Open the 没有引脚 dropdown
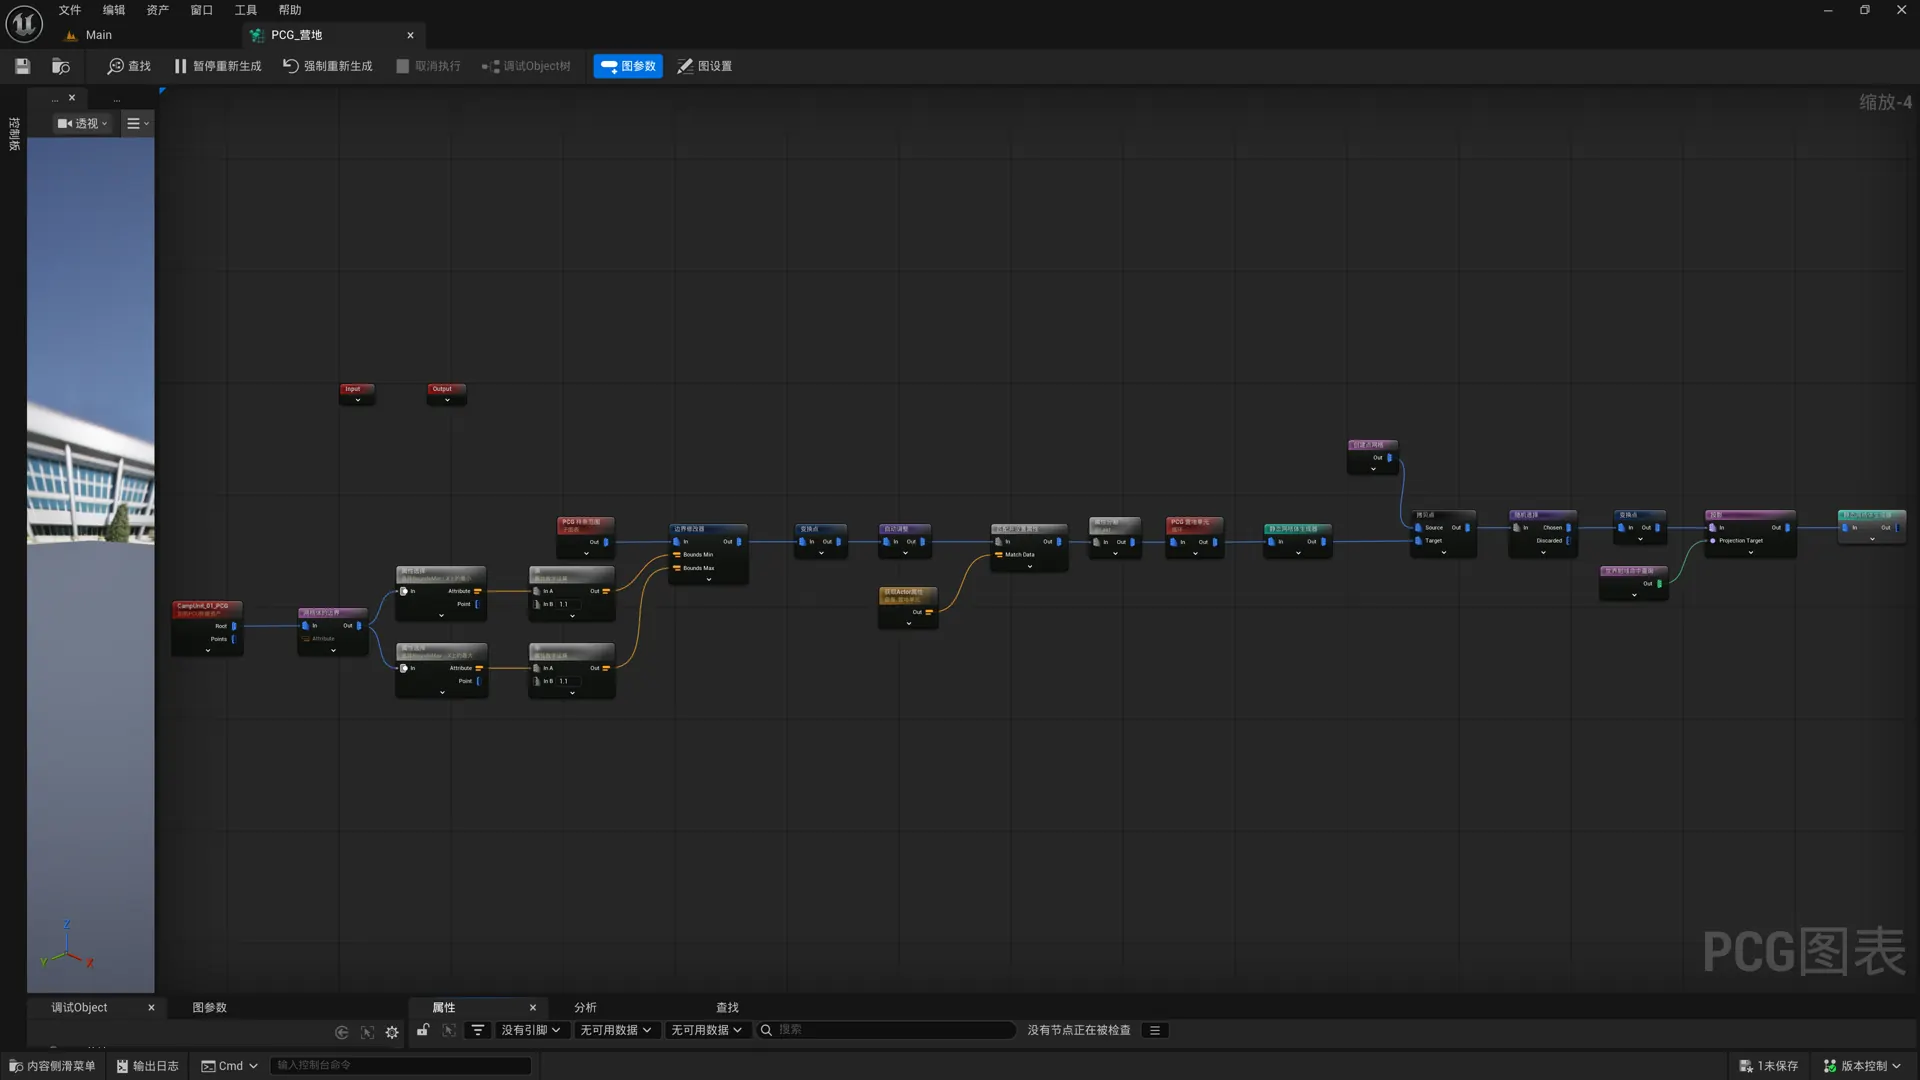This screenshot has width=1920, height=1080. pyautogui.click(x=531, y=1030)
